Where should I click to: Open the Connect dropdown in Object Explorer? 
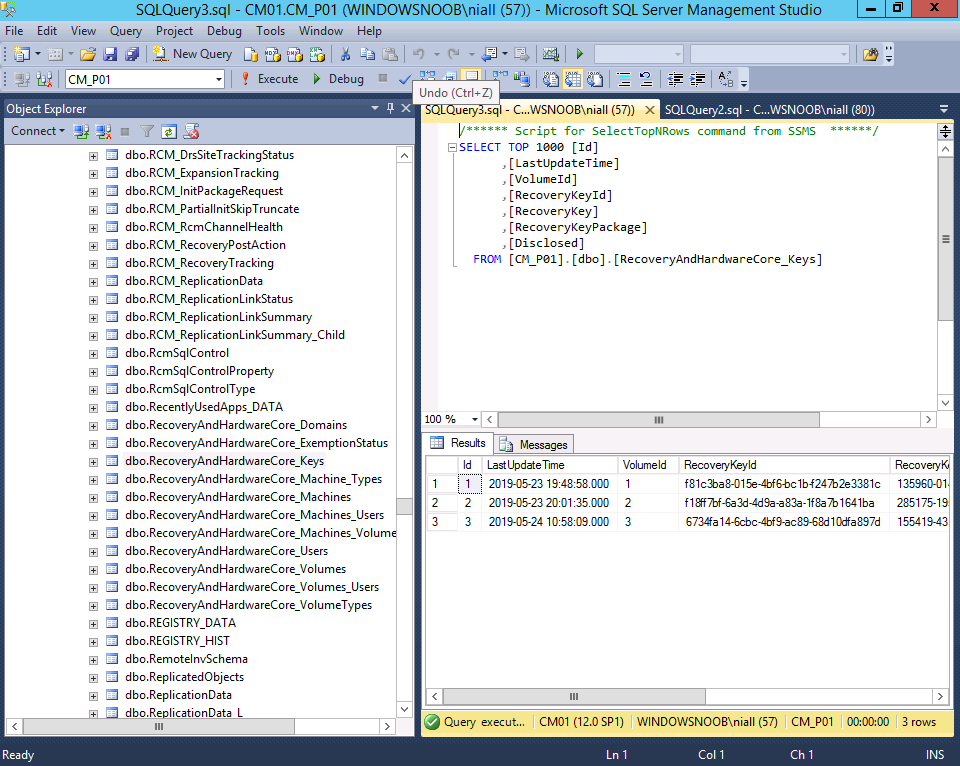pos(38,131)
